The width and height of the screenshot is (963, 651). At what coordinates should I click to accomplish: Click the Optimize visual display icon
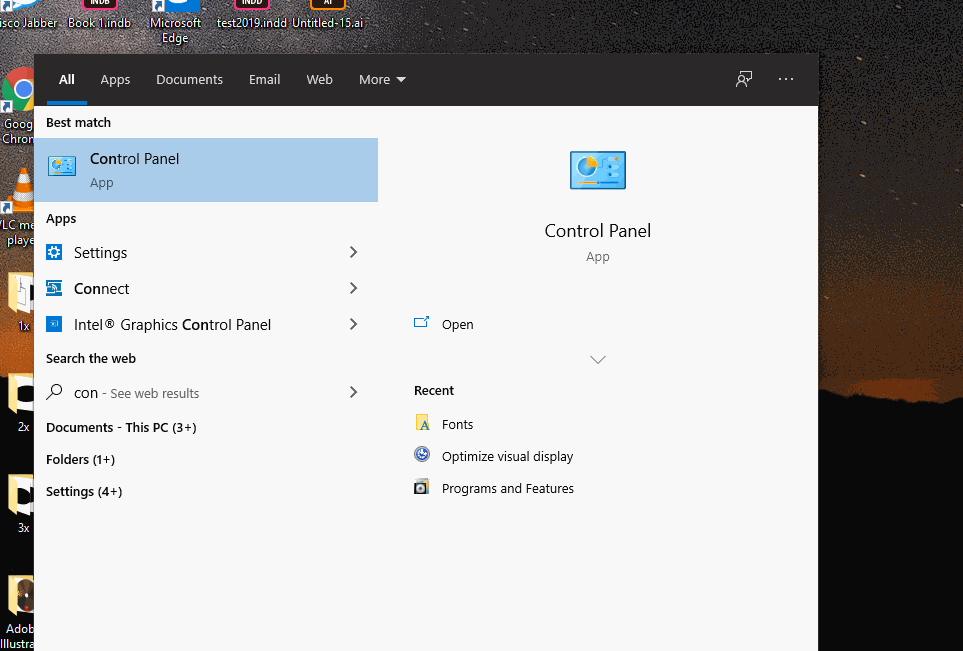pos(422,454)
